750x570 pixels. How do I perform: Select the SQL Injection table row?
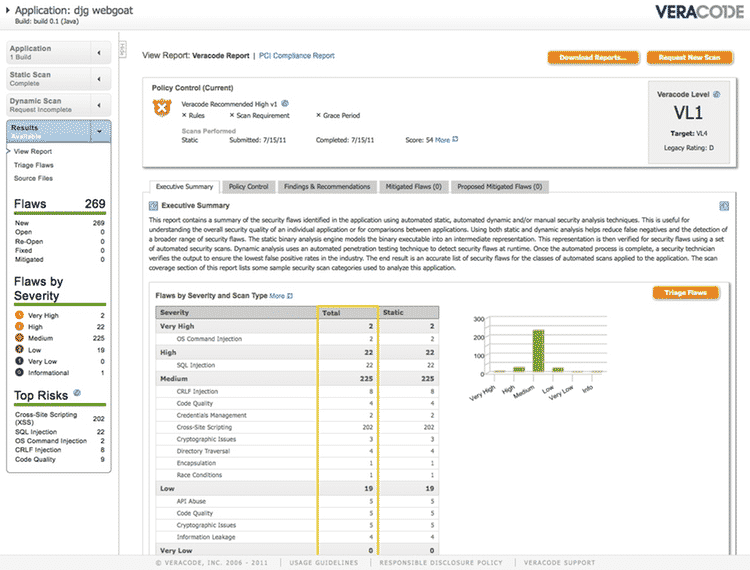[x=297, y=365]
